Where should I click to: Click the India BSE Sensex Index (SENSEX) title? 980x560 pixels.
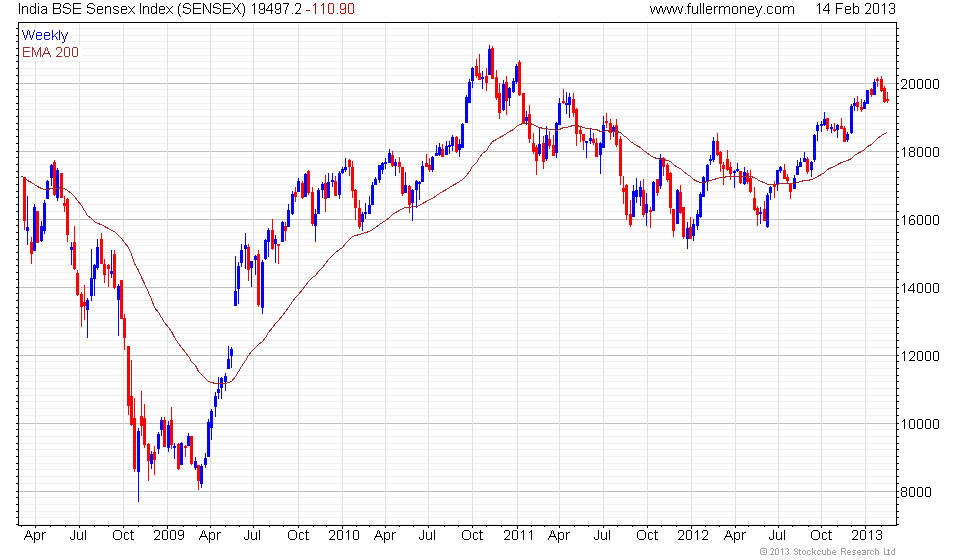[x=132, y=9]
